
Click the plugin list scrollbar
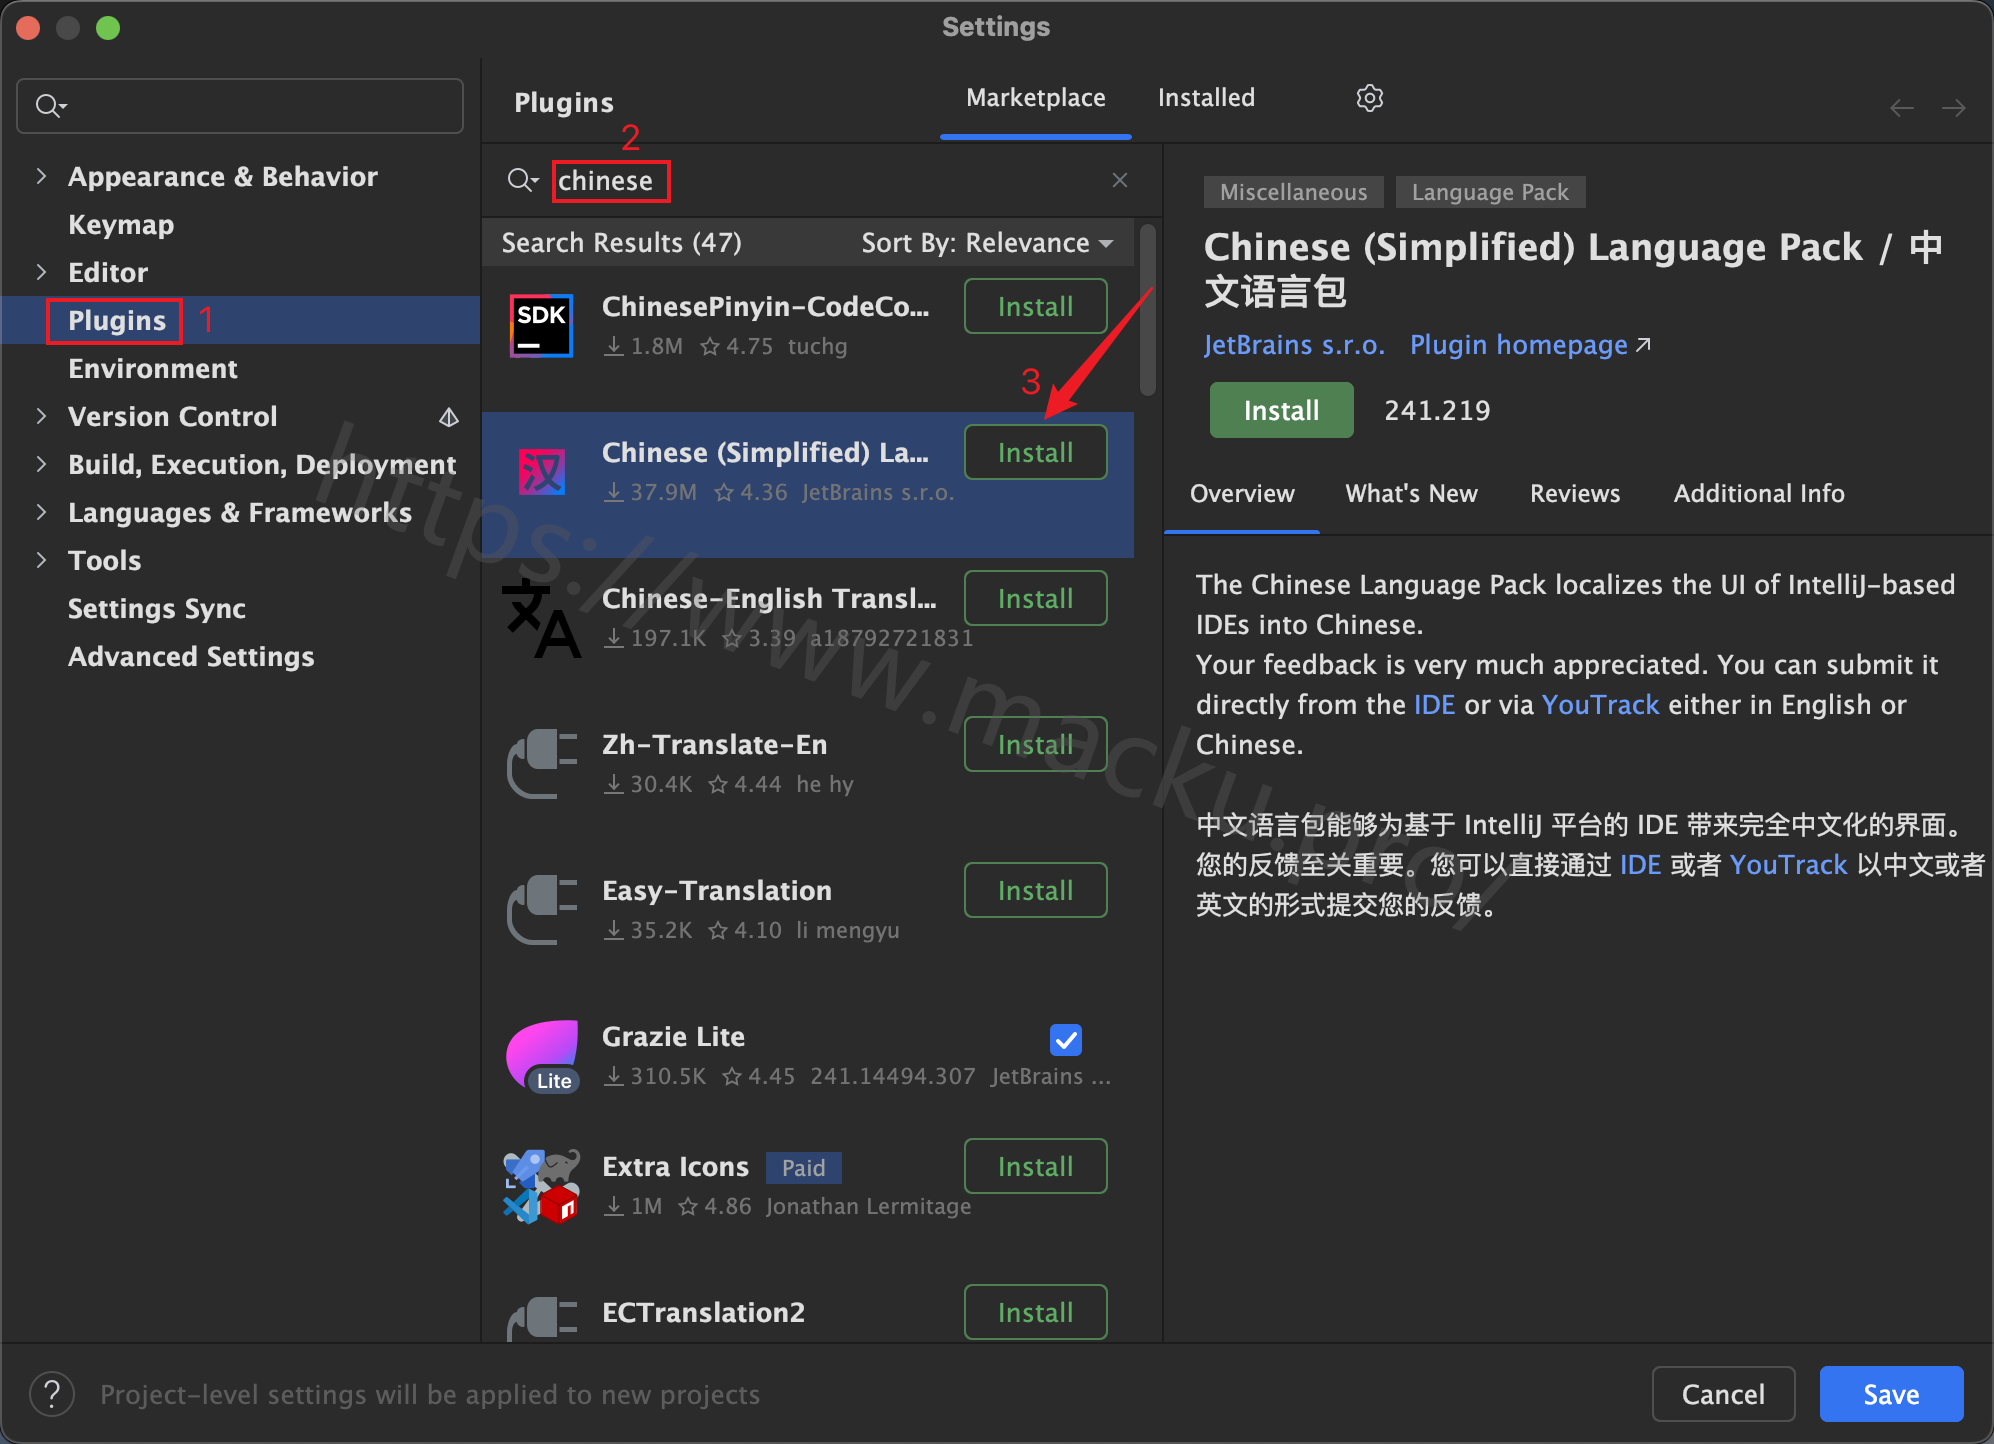tap(1148, 310)
